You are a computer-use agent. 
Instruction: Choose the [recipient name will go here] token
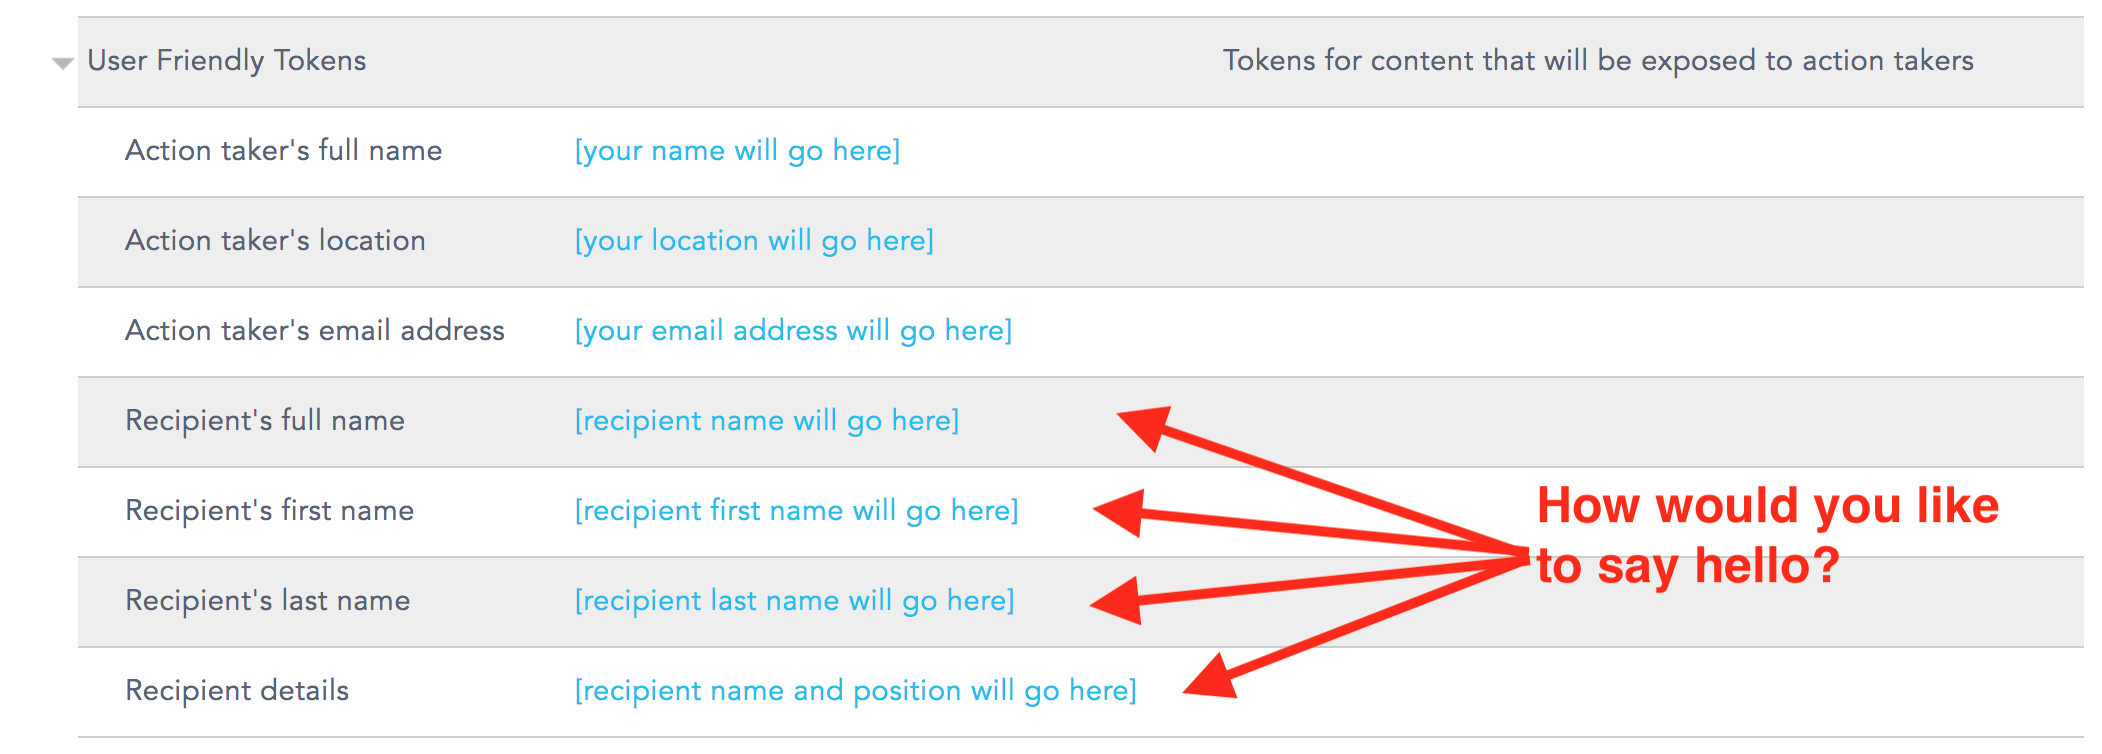767,421
